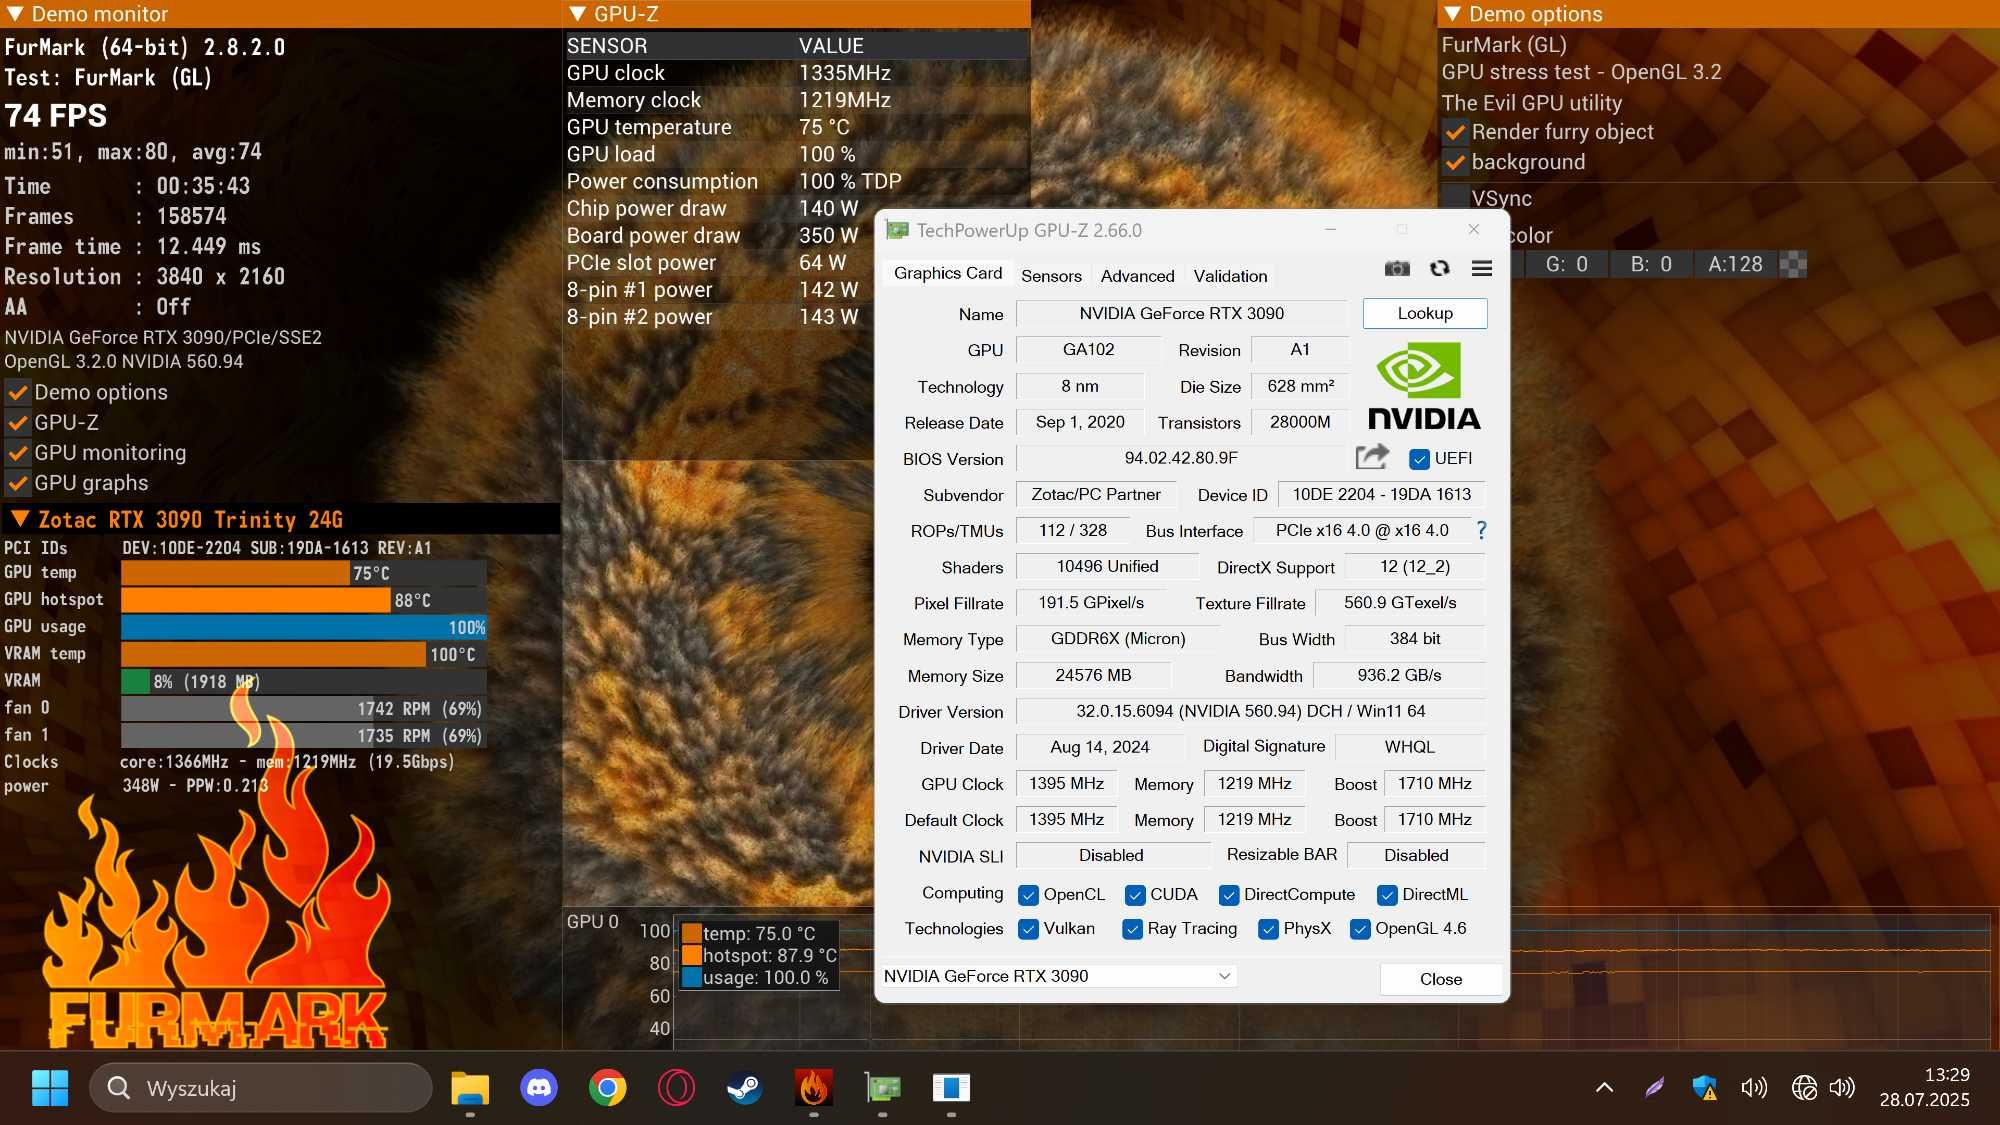Click the PhysX checkbox
This screenshot has width=2000, height=1125.
[1268, 929]
